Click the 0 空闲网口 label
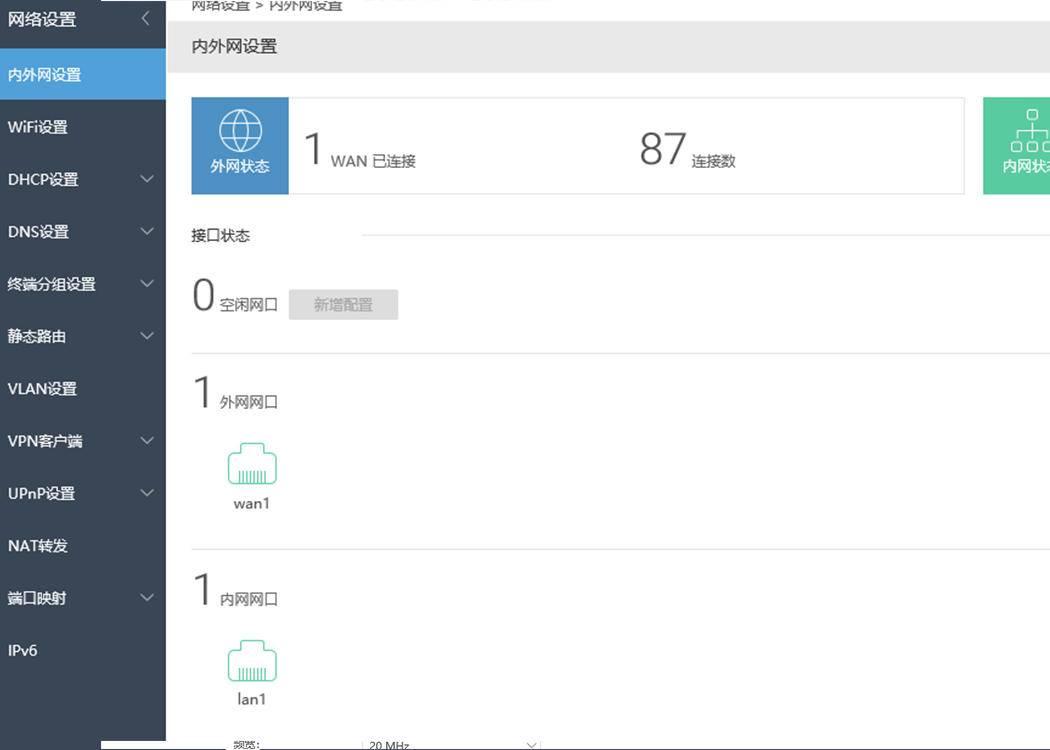Image resolution: width=1050 pixels, height=750 pixels. 235,295
